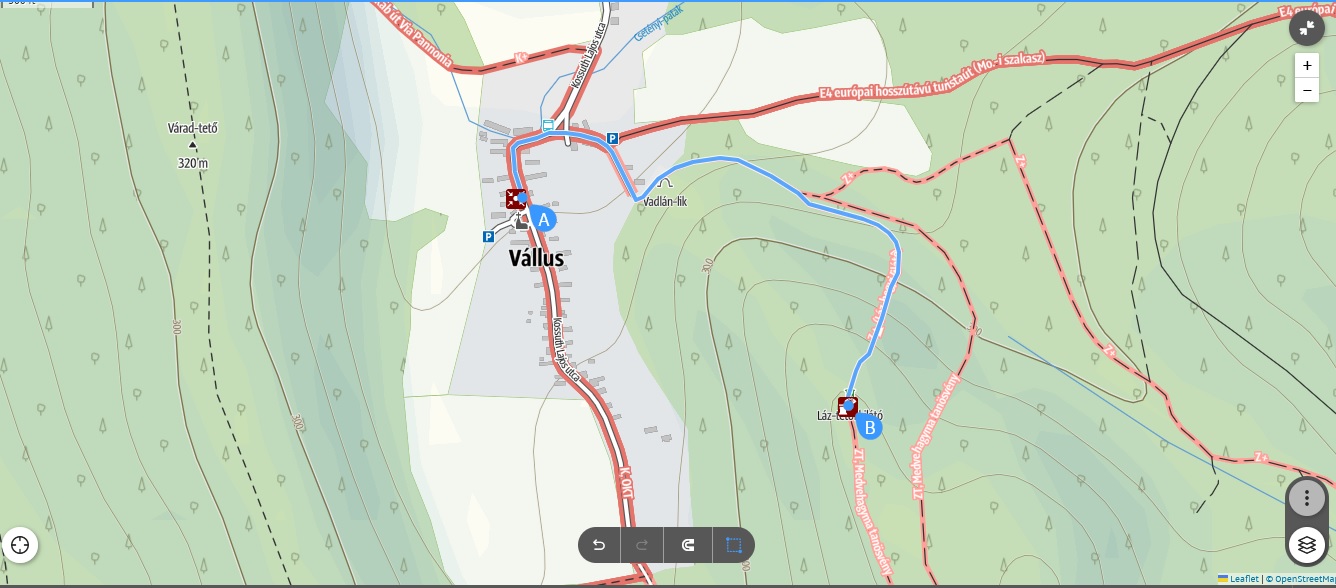Screen dimensions: 1336x588
Task: Open the map layers selector
Action: pyautogui.click(x=1306, y=545)
